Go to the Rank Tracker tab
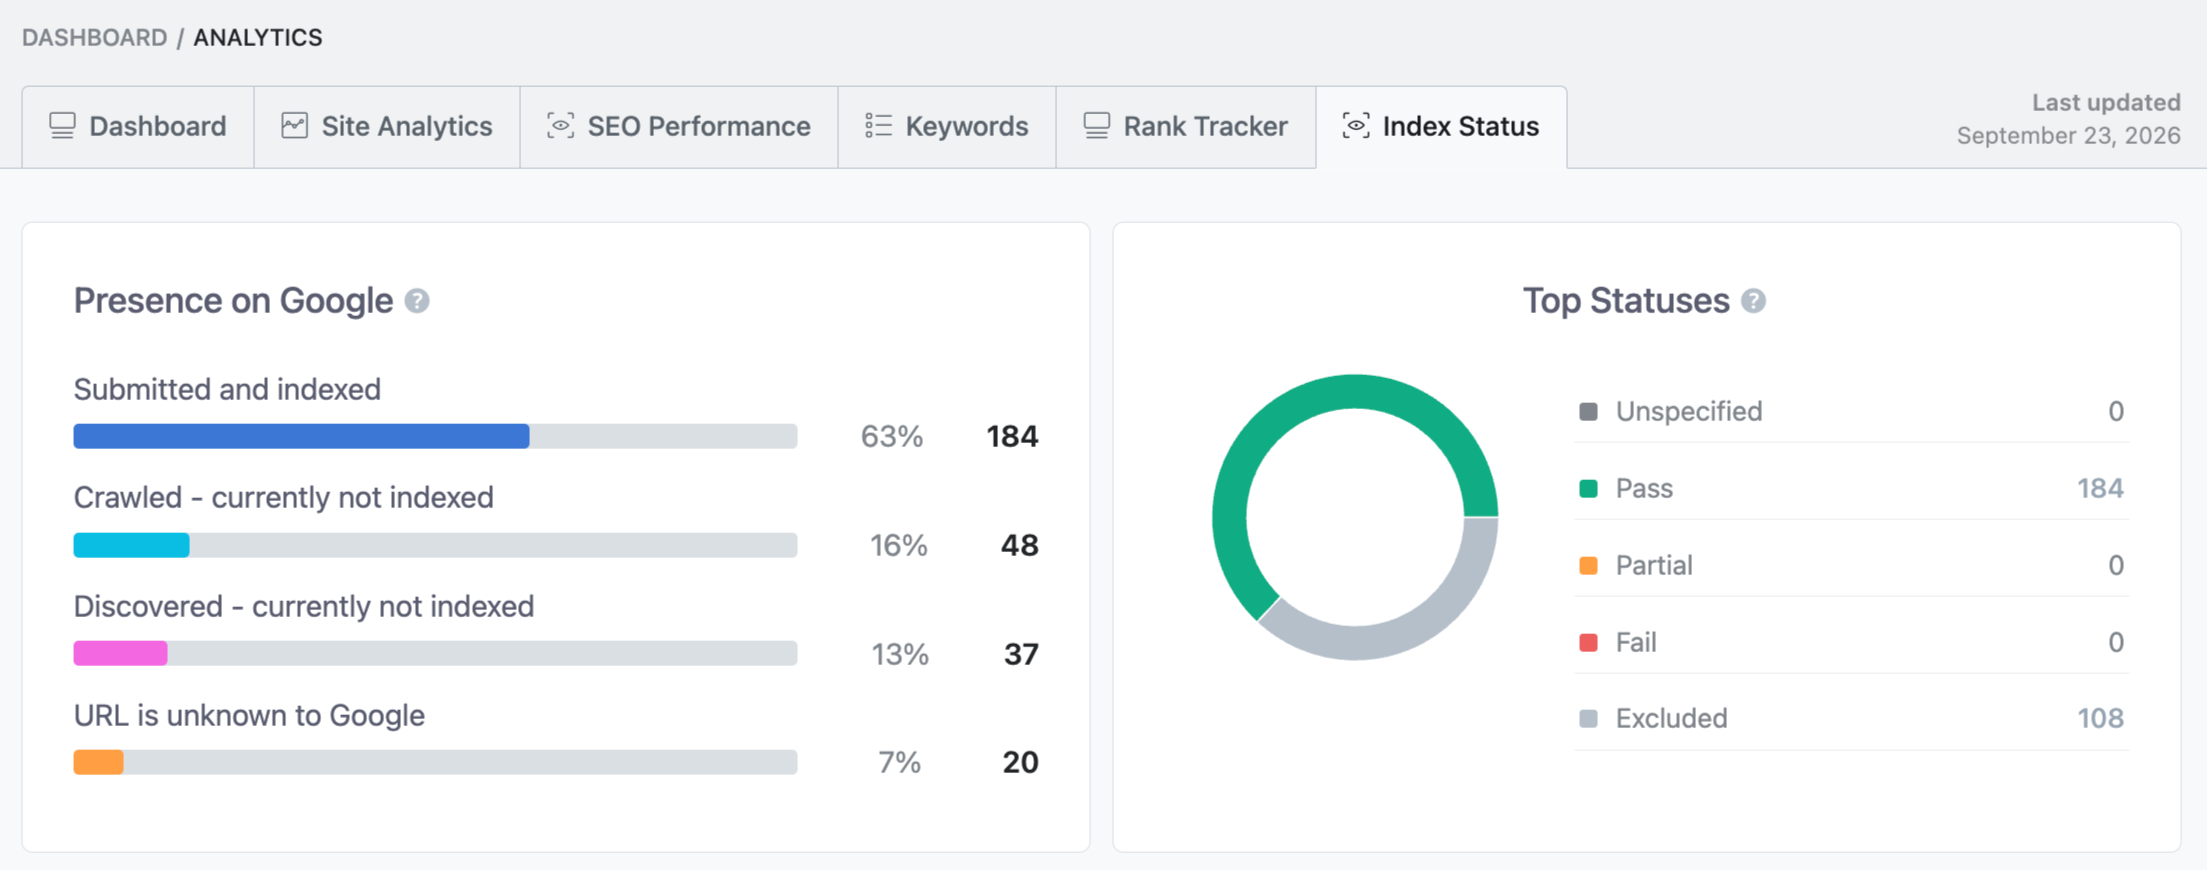Viewport: 2207px width, 870px height. click(1186, 127)
